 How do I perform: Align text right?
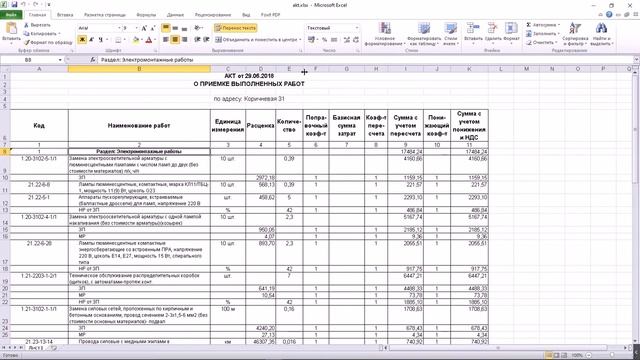(x=184, y=40)
